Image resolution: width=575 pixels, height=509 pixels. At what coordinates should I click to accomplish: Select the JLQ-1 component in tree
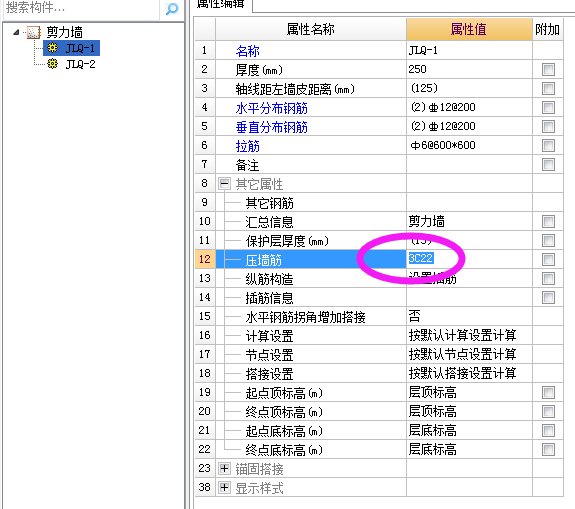(x=80, y=48)
